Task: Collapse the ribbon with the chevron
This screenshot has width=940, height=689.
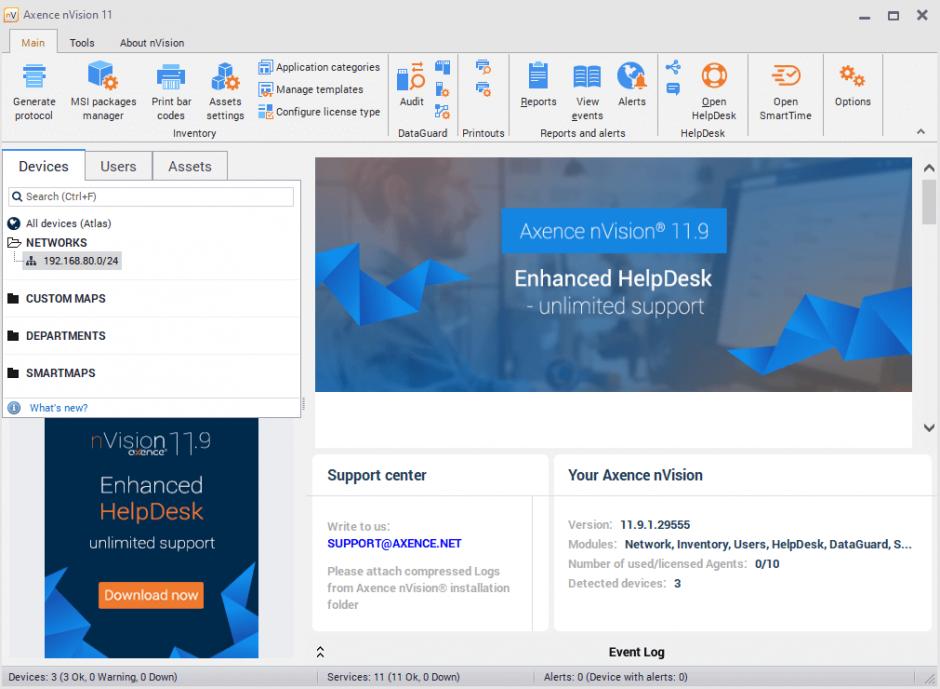Action: 921,131
